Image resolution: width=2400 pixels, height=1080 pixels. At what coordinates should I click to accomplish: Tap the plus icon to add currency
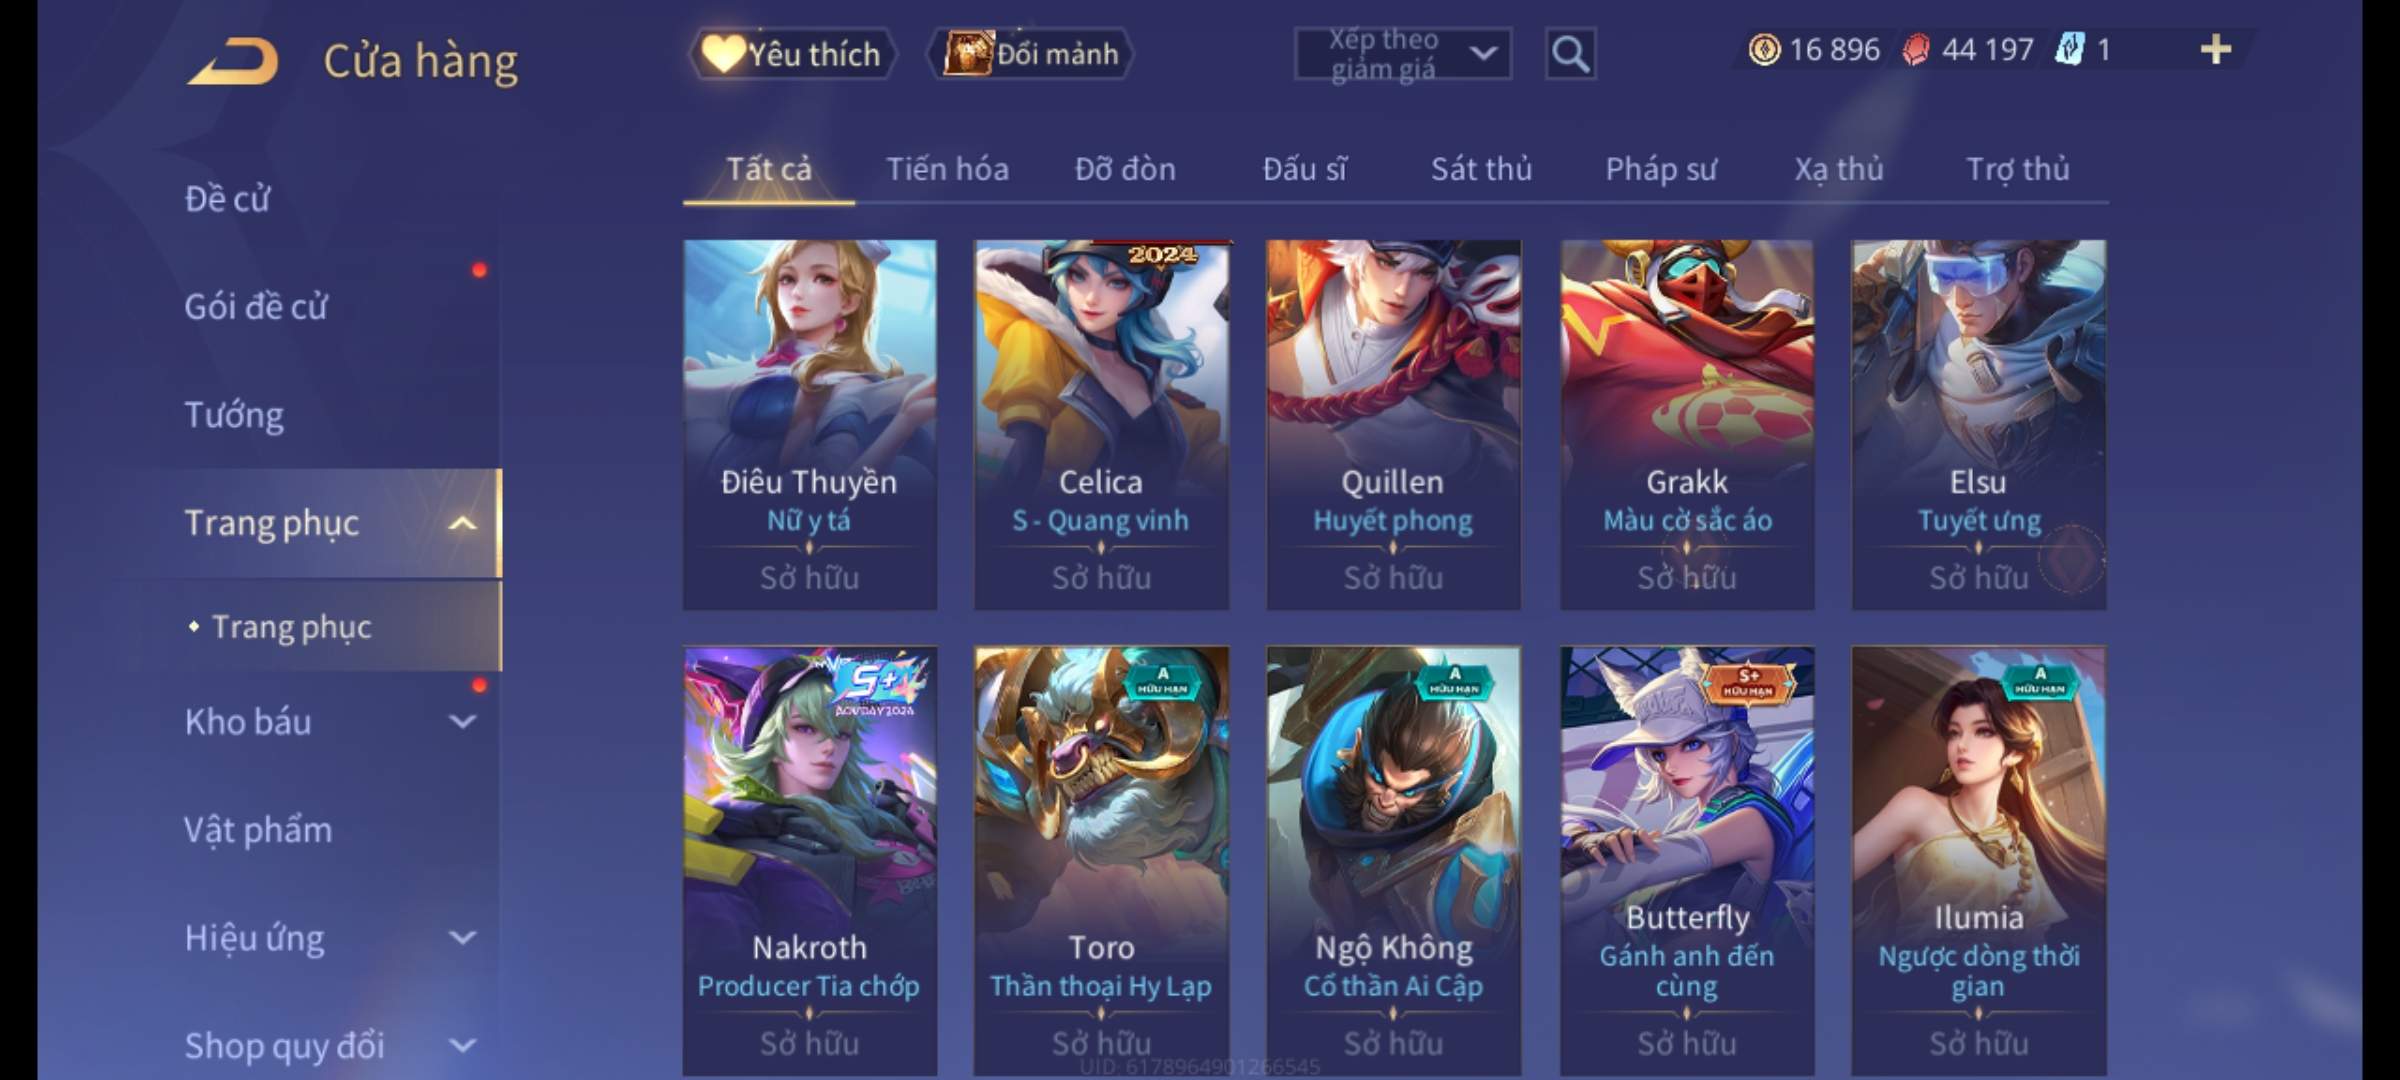[x=2216, y=49]
